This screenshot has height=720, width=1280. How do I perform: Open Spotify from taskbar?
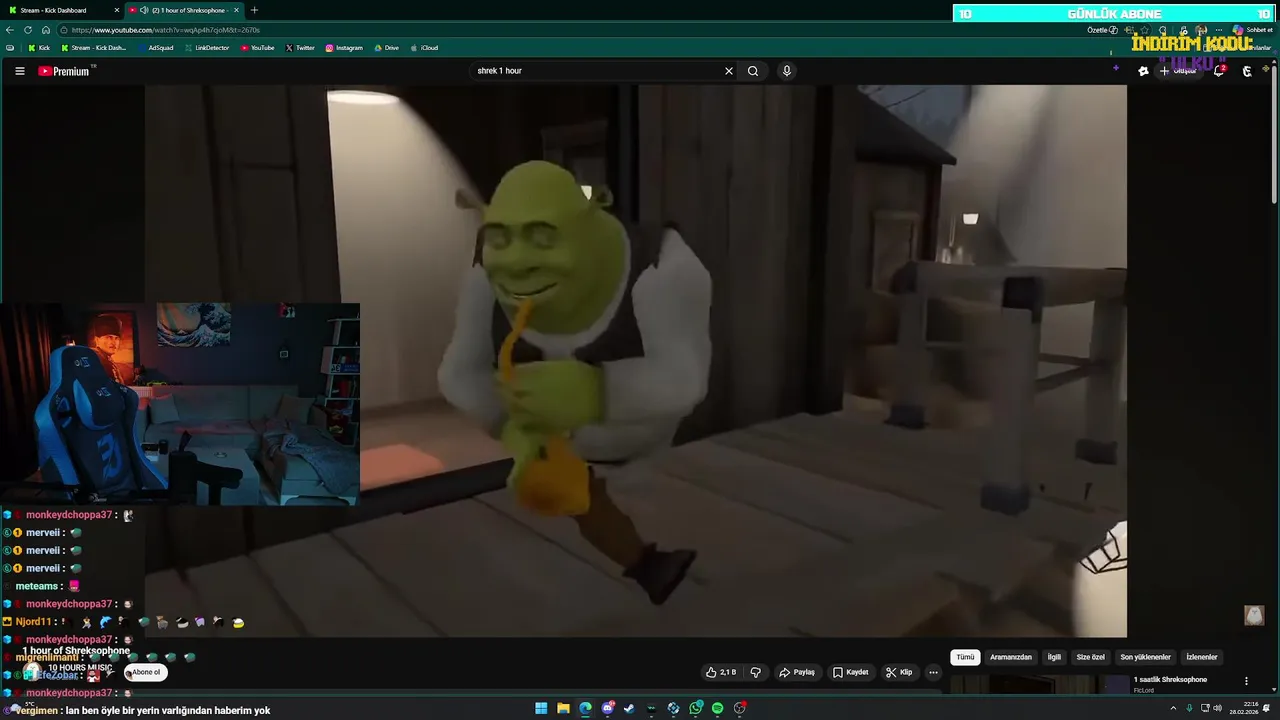[x=717, y=708]
